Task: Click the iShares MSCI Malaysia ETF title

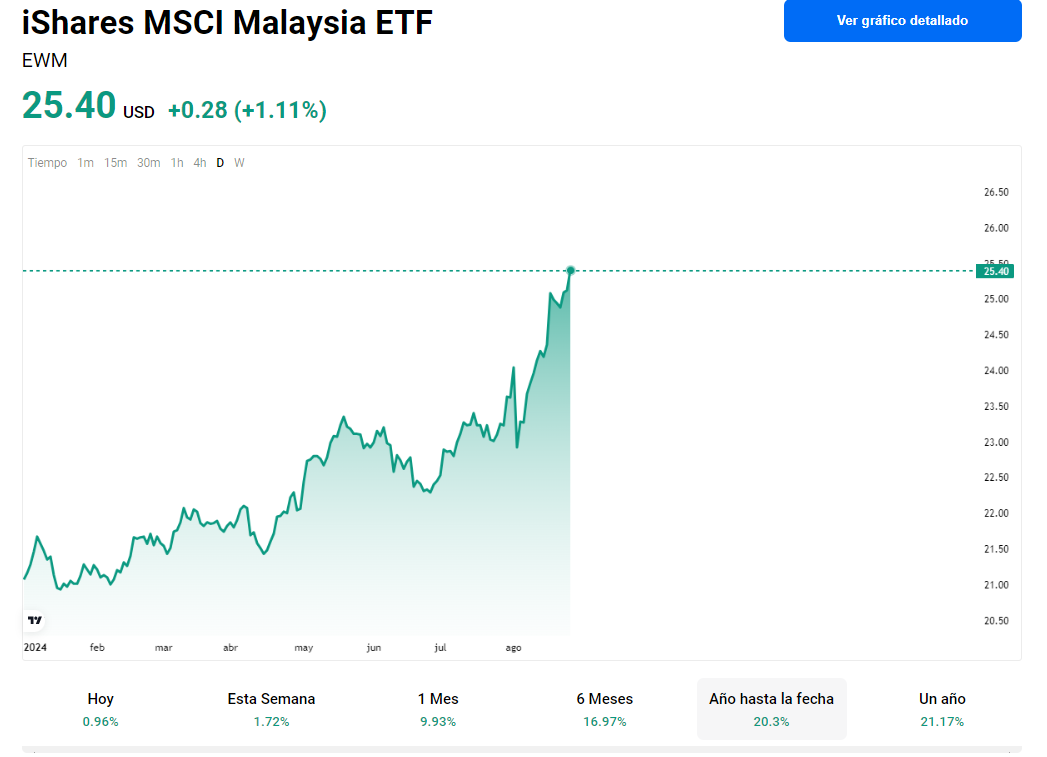Action: [x=227, y=22]
